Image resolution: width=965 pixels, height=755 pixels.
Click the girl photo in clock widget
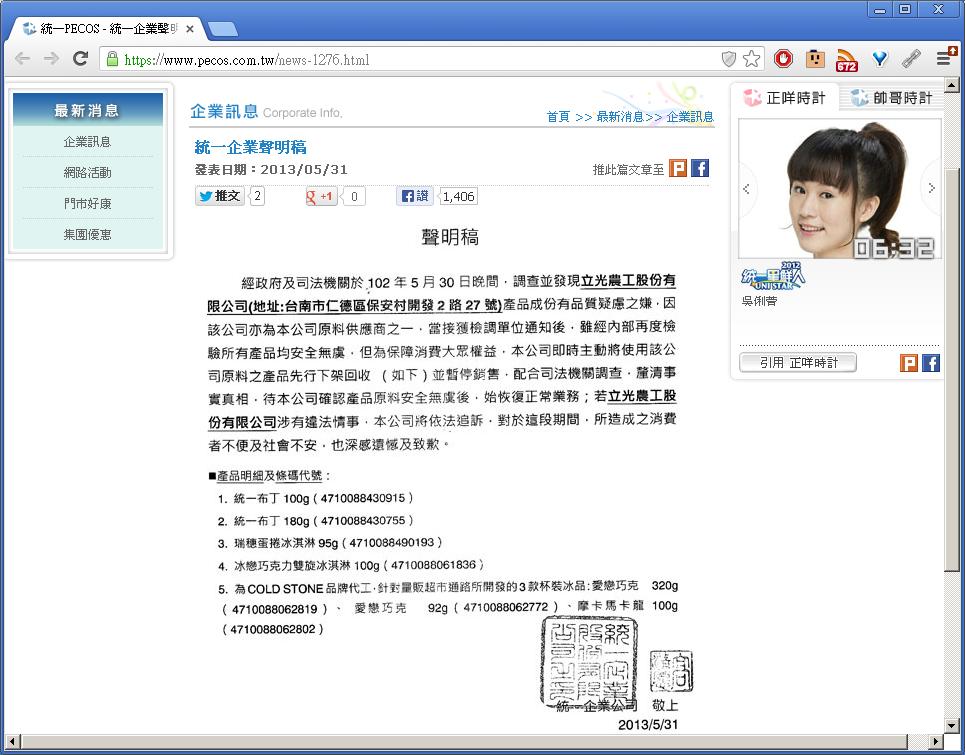click(839, 188)
